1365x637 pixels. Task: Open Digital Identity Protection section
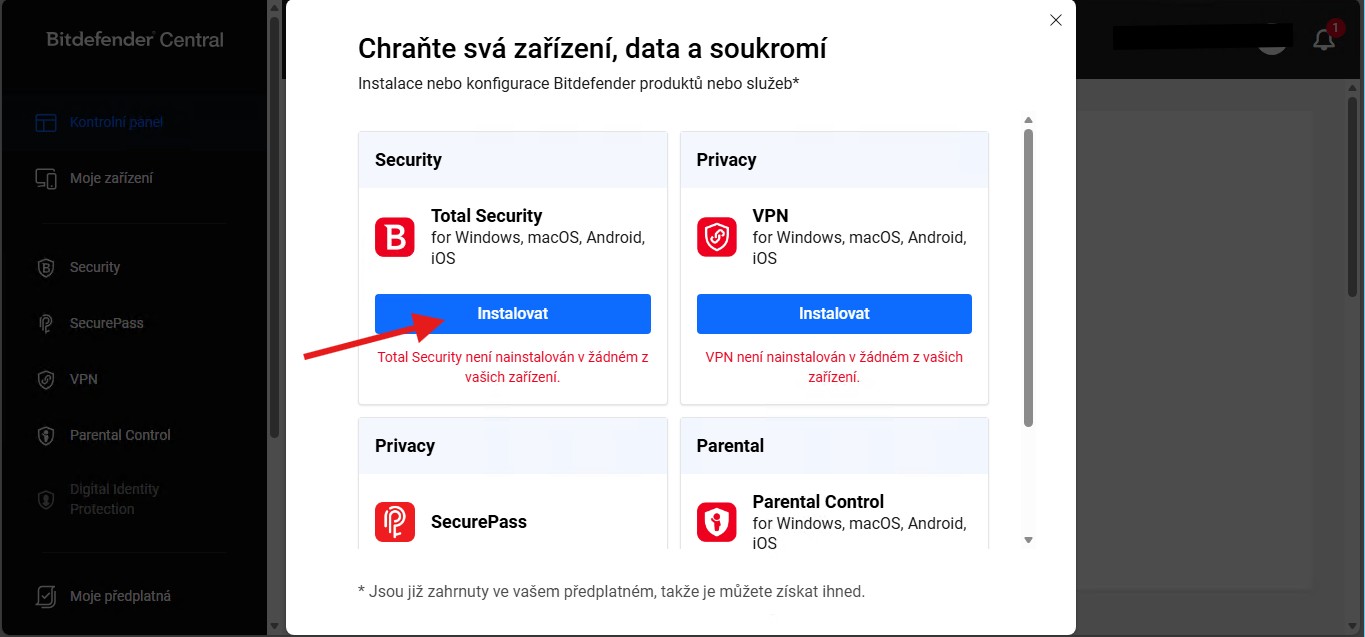pos(113,499)
